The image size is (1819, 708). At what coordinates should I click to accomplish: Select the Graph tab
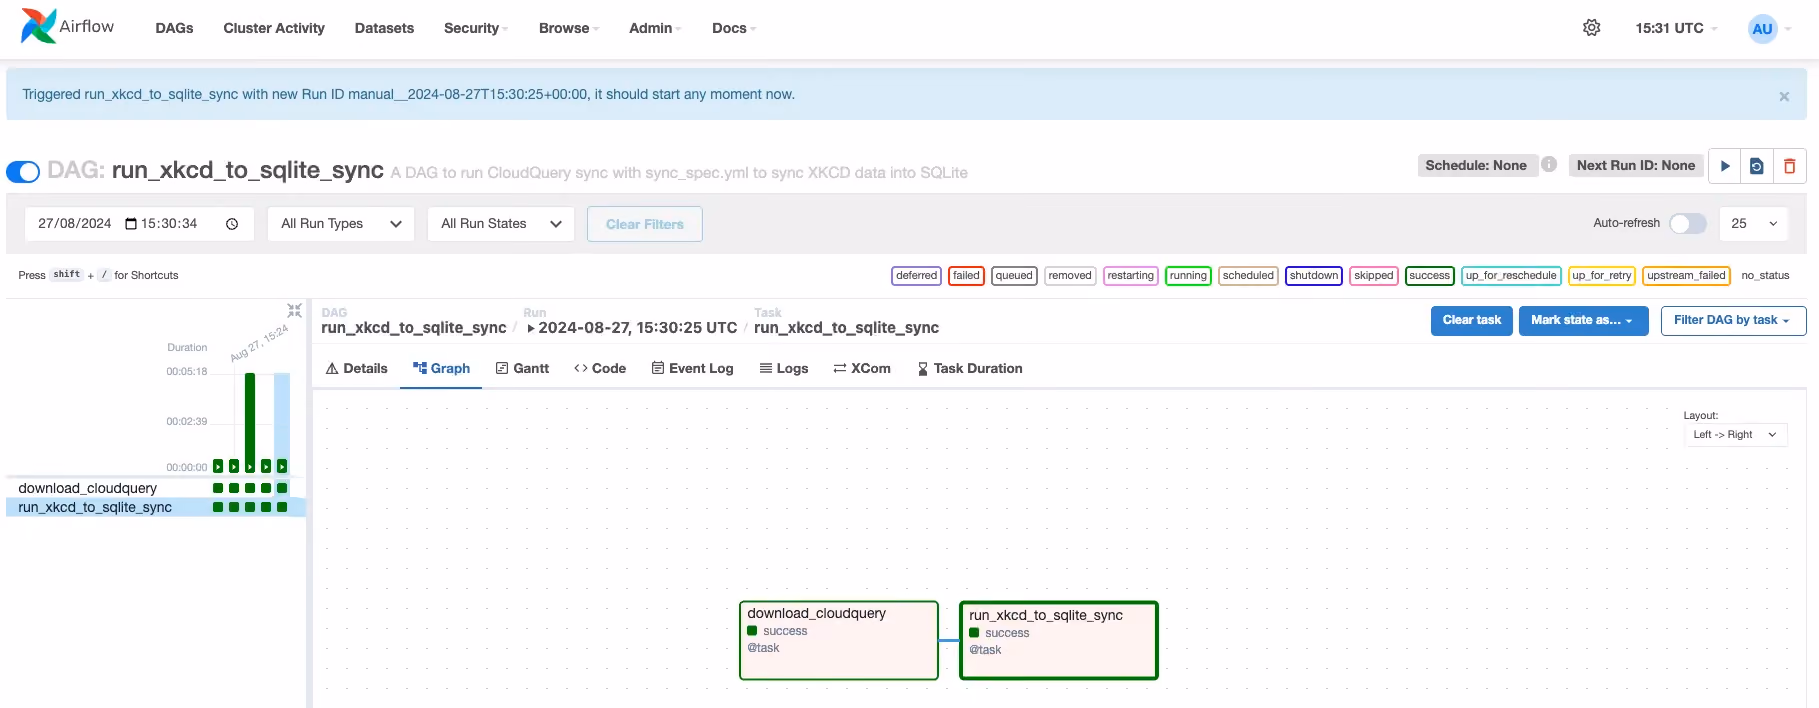pos(441,368)
